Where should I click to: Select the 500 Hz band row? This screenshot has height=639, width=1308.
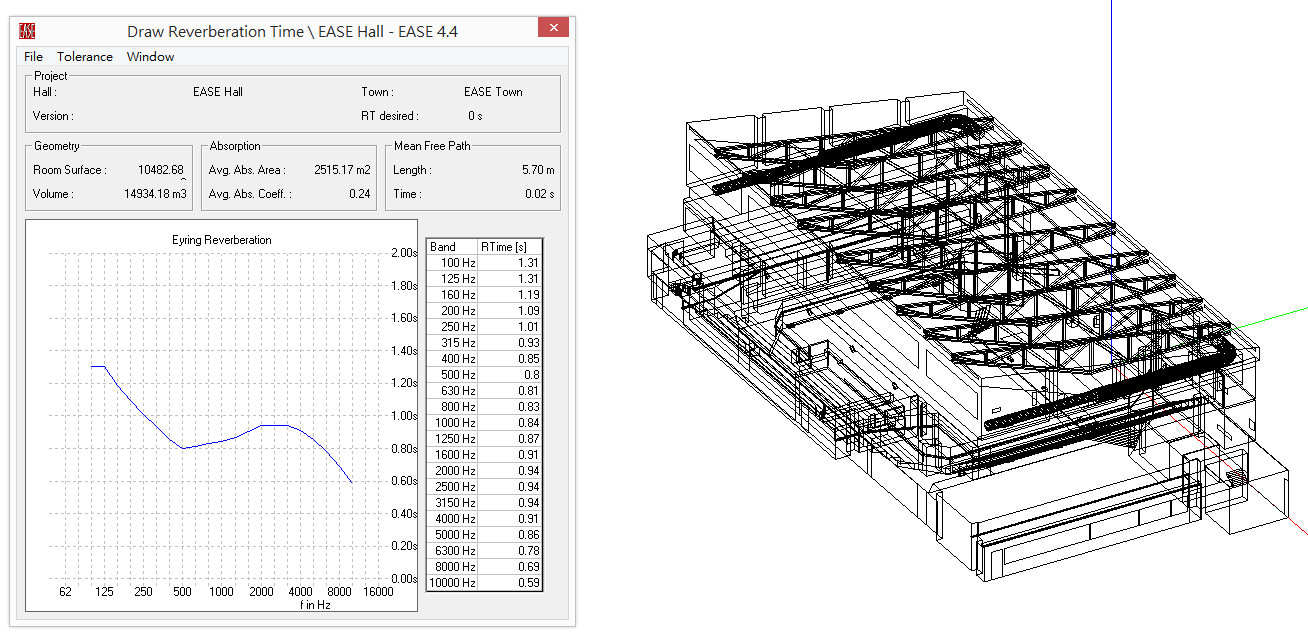484,375
